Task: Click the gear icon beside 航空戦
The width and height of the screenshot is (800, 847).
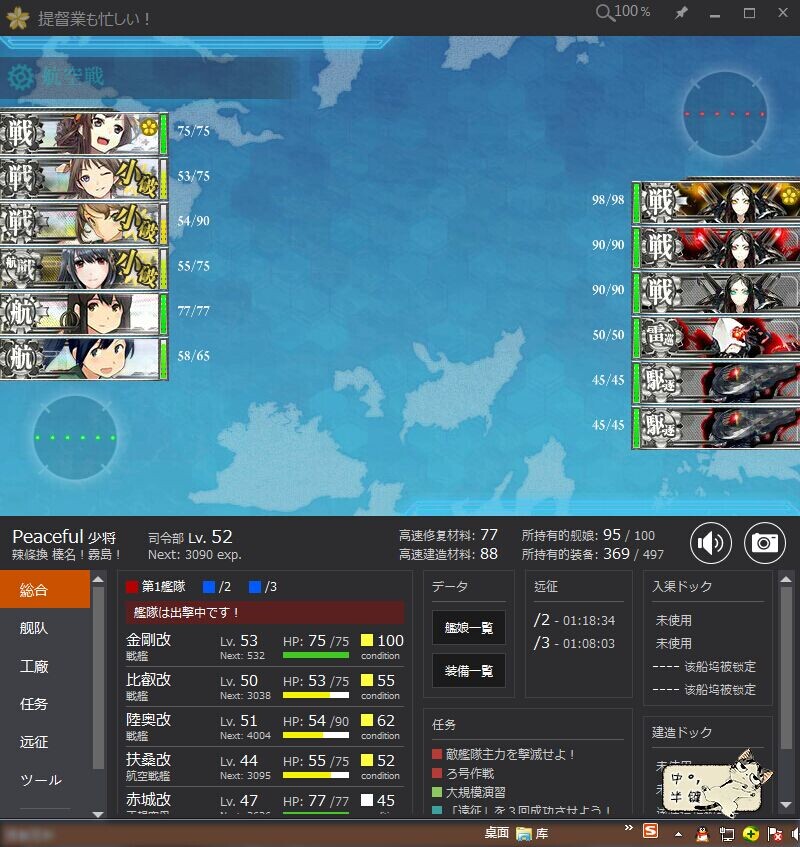Action: pos(21,78)
